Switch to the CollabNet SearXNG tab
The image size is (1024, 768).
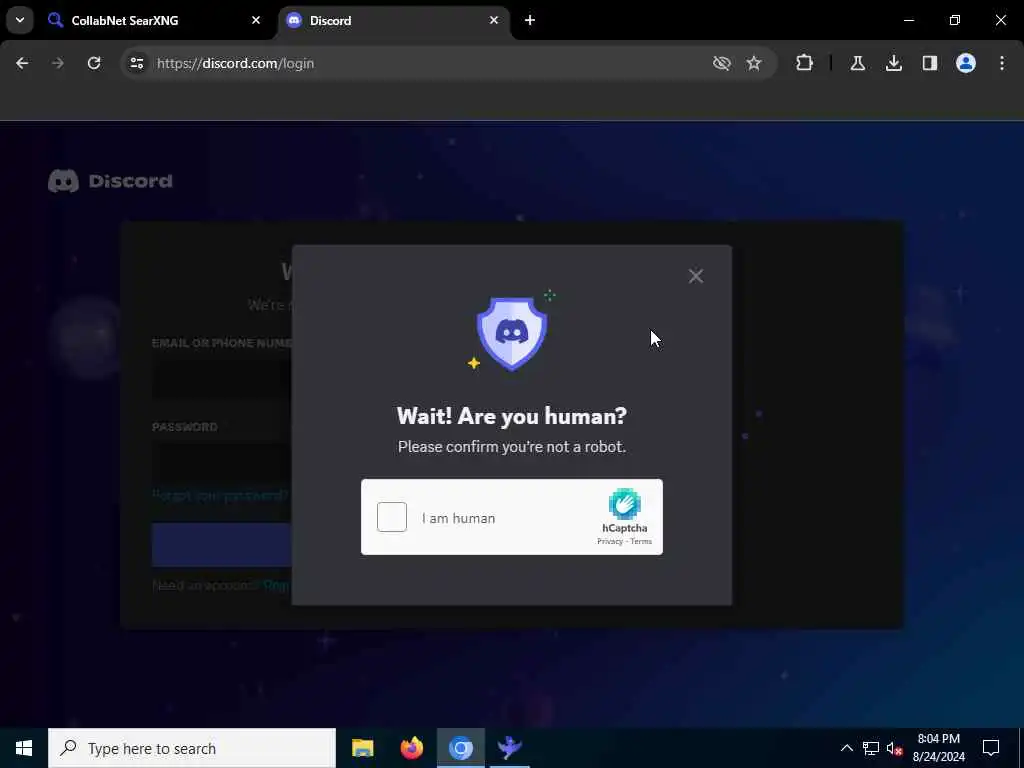tap(154, 20)
